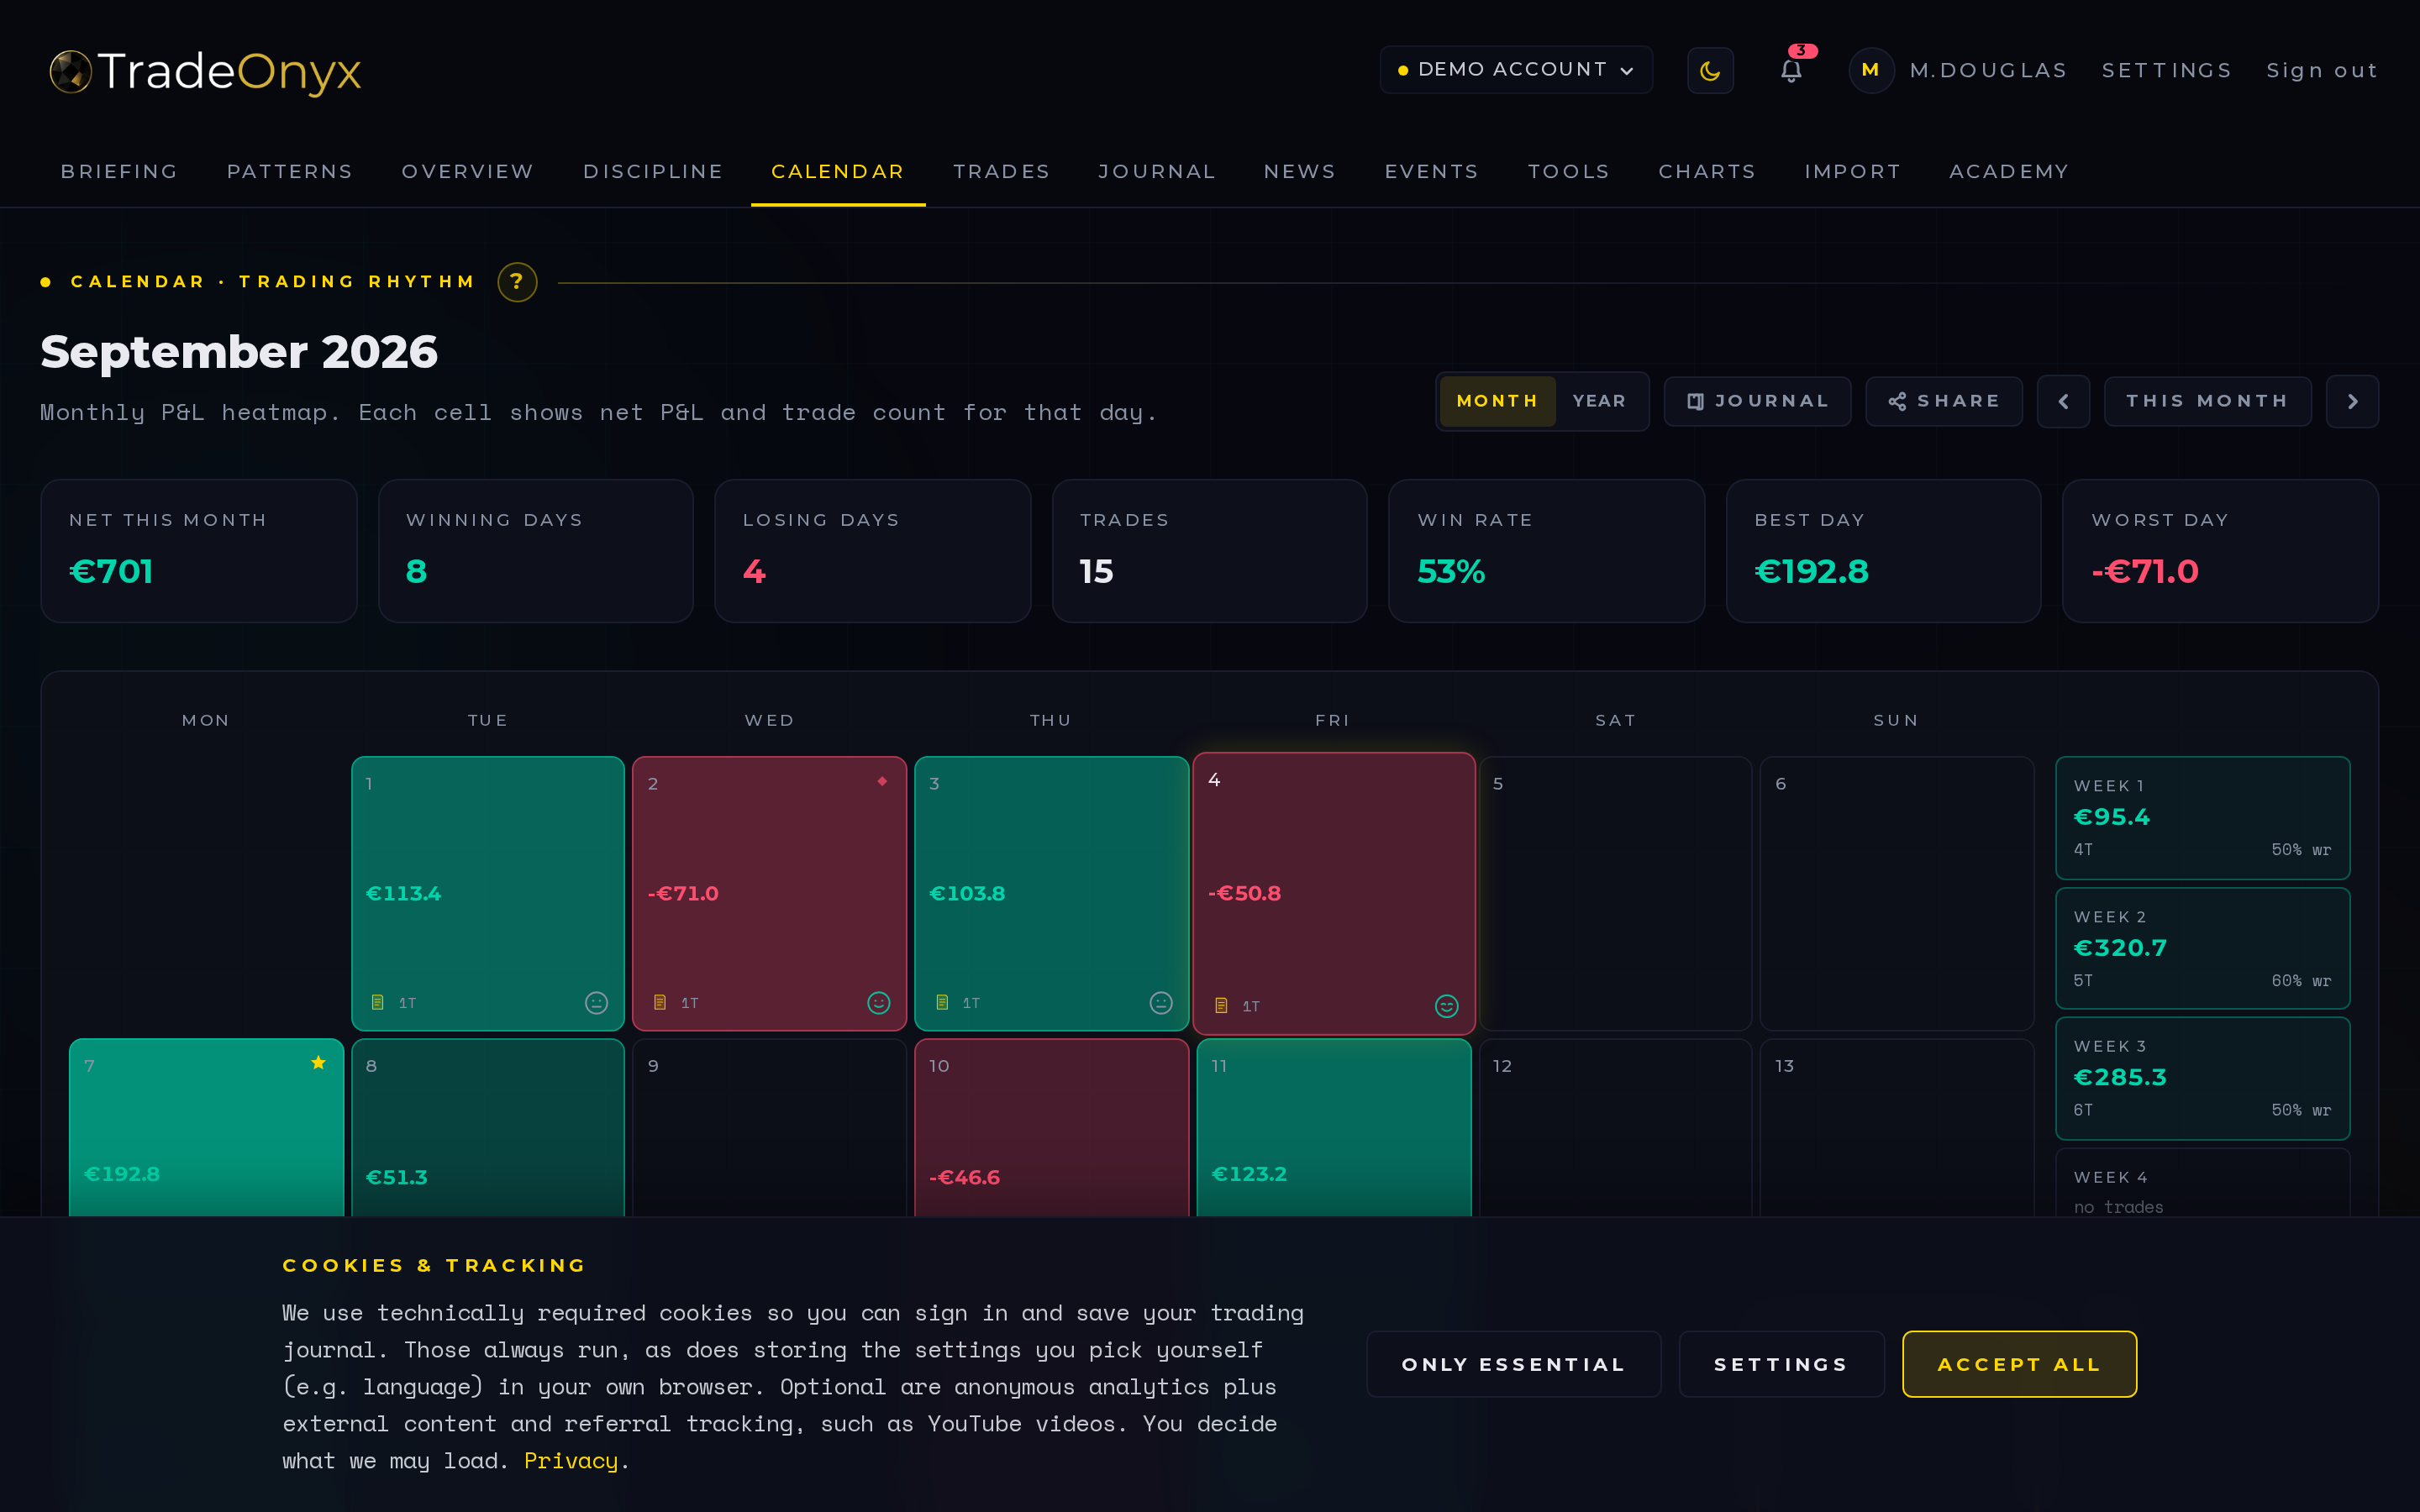Open the notifications bell

click(1791, 70)
